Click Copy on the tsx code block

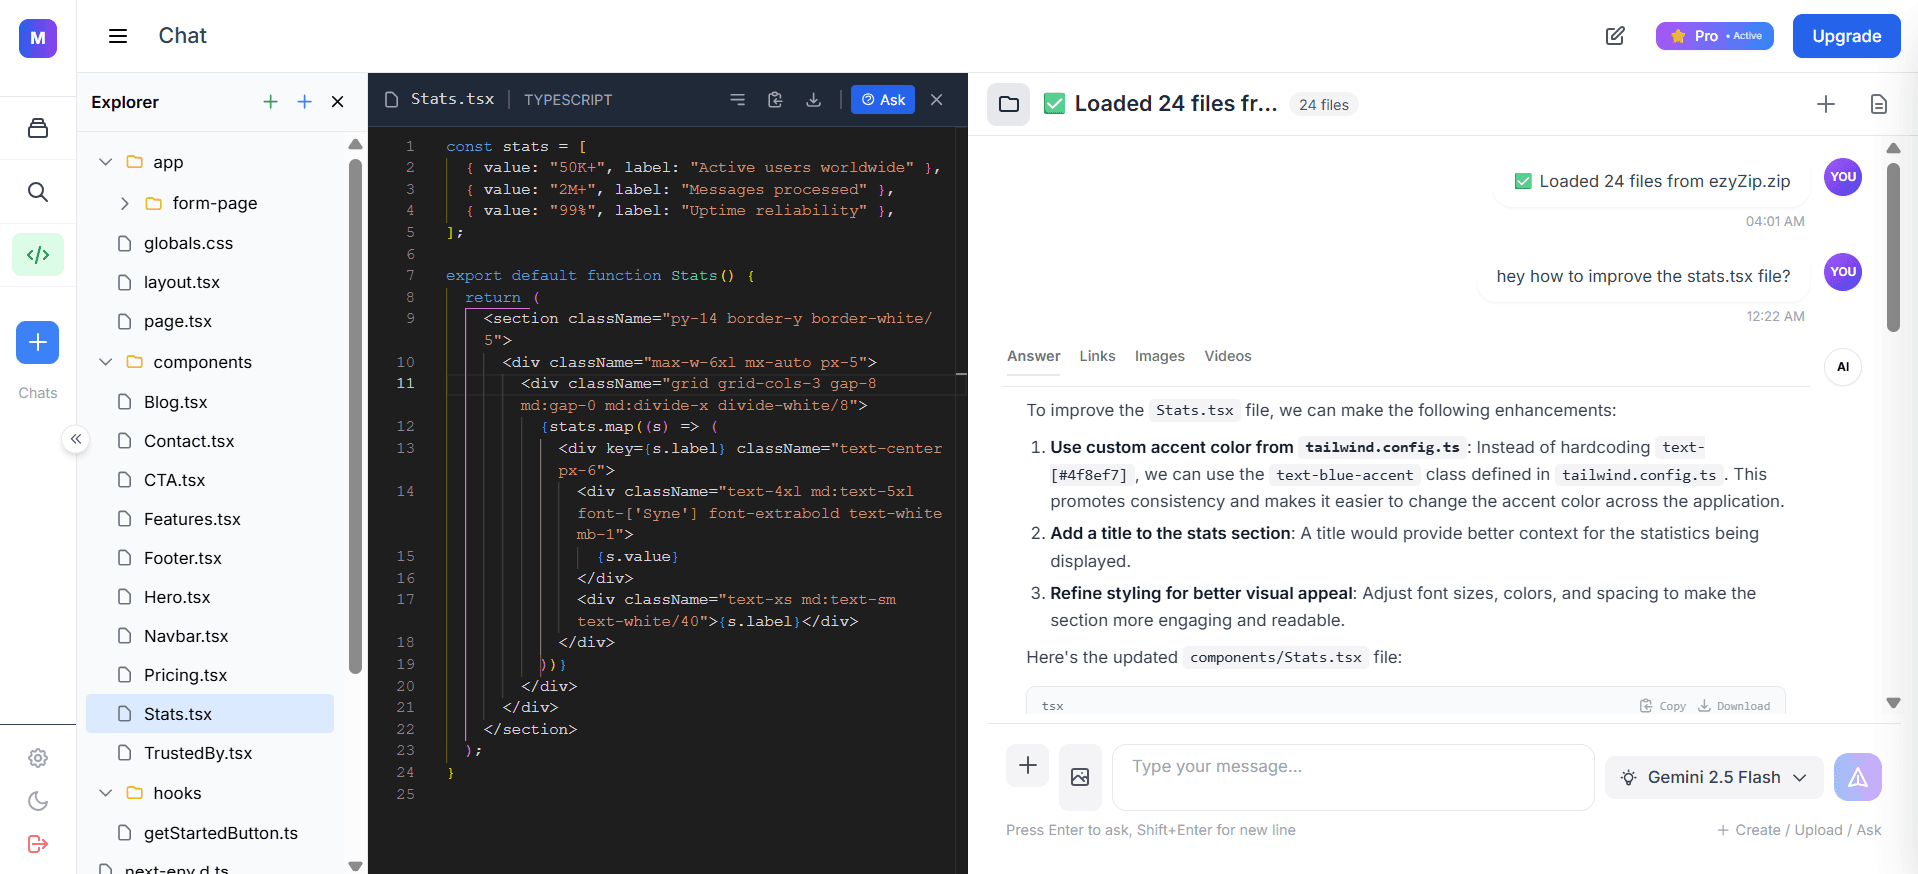coord(1663,706)
